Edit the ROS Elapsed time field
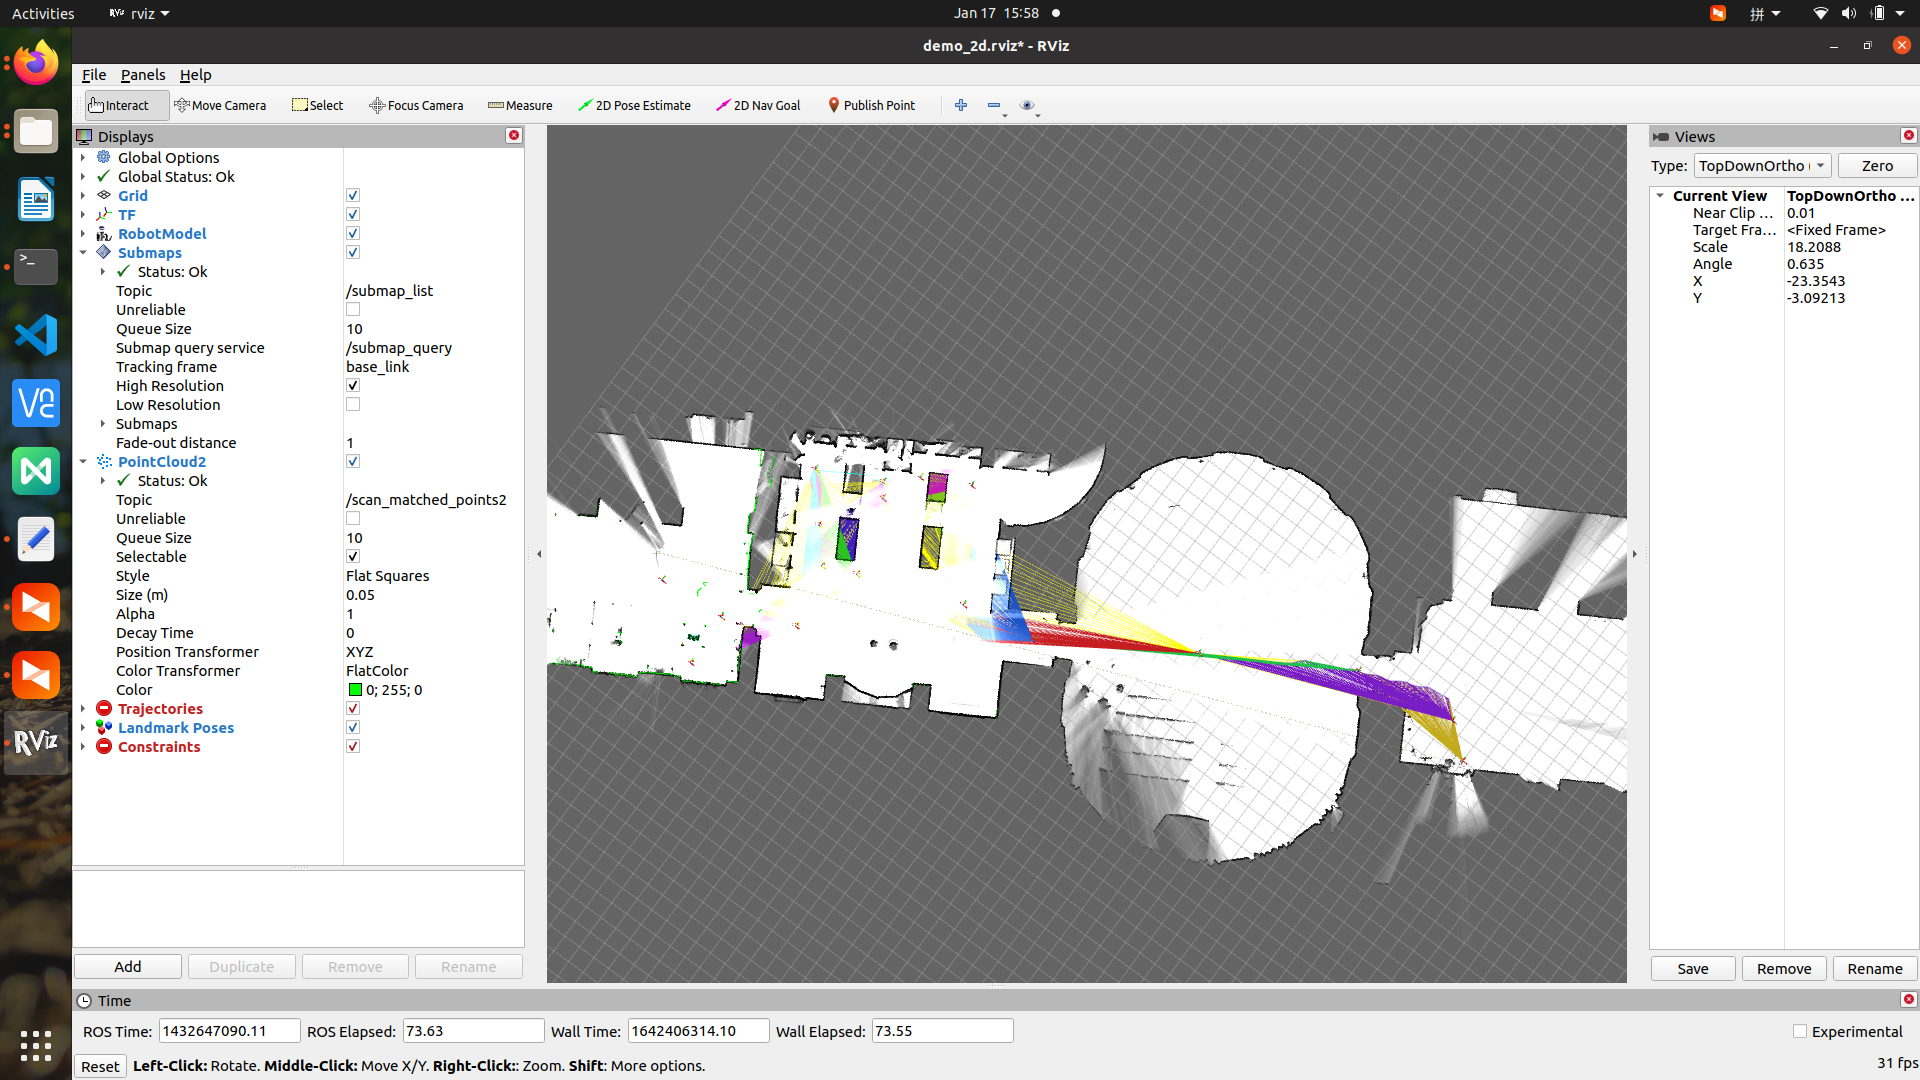 473,1030
